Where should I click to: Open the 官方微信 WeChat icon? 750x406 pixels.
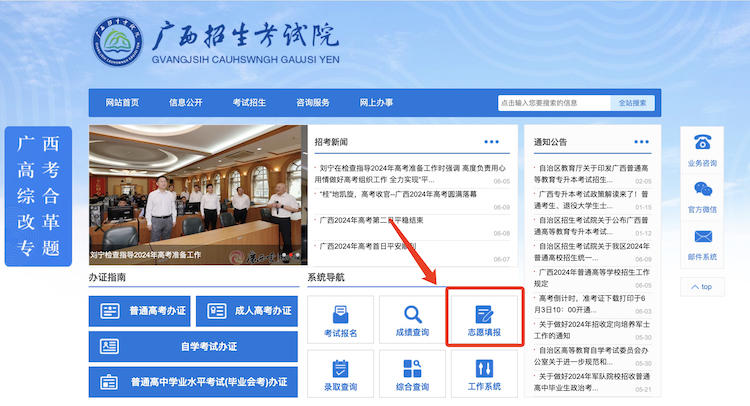[702, 190]
